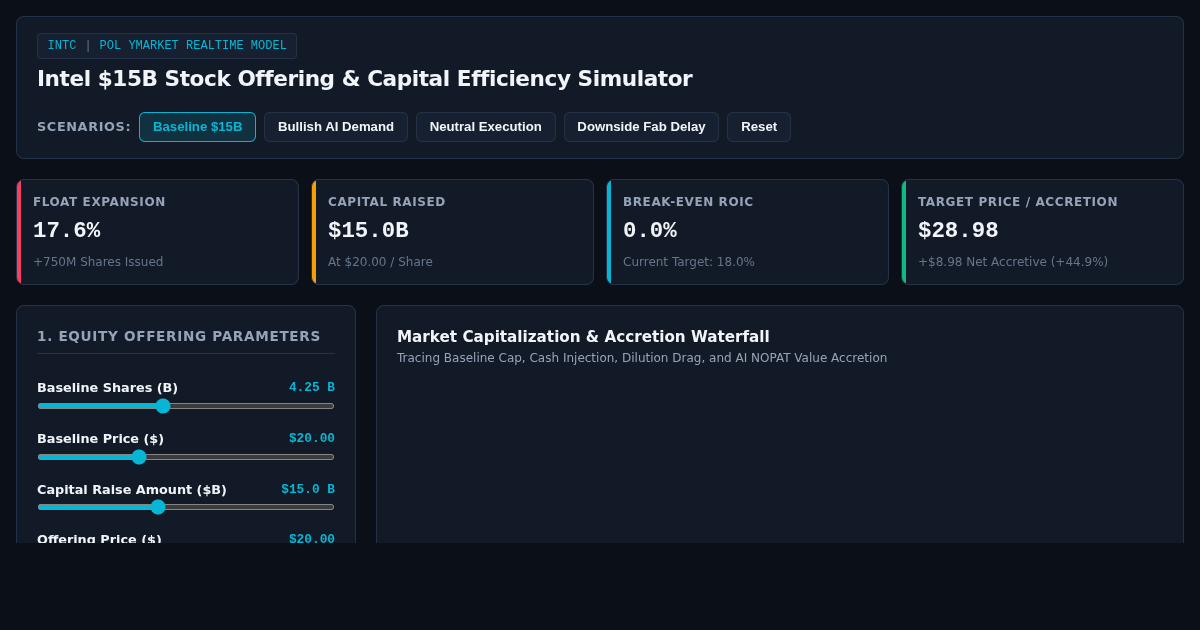The image size is (1200, 630).
Task: Open the Capital Raised $15.0B card
Action: point(452,232)
